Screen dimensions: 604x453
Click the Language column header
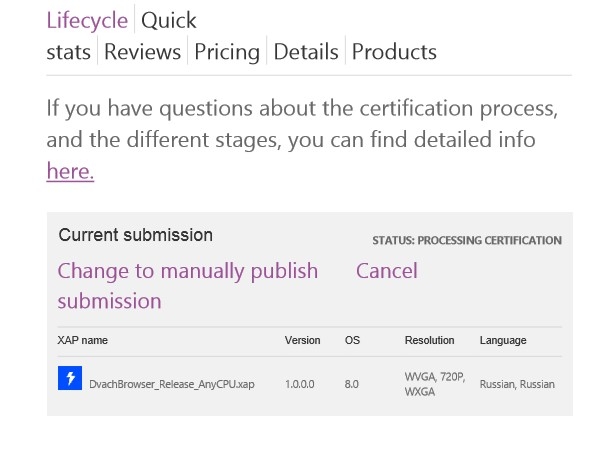503,341
